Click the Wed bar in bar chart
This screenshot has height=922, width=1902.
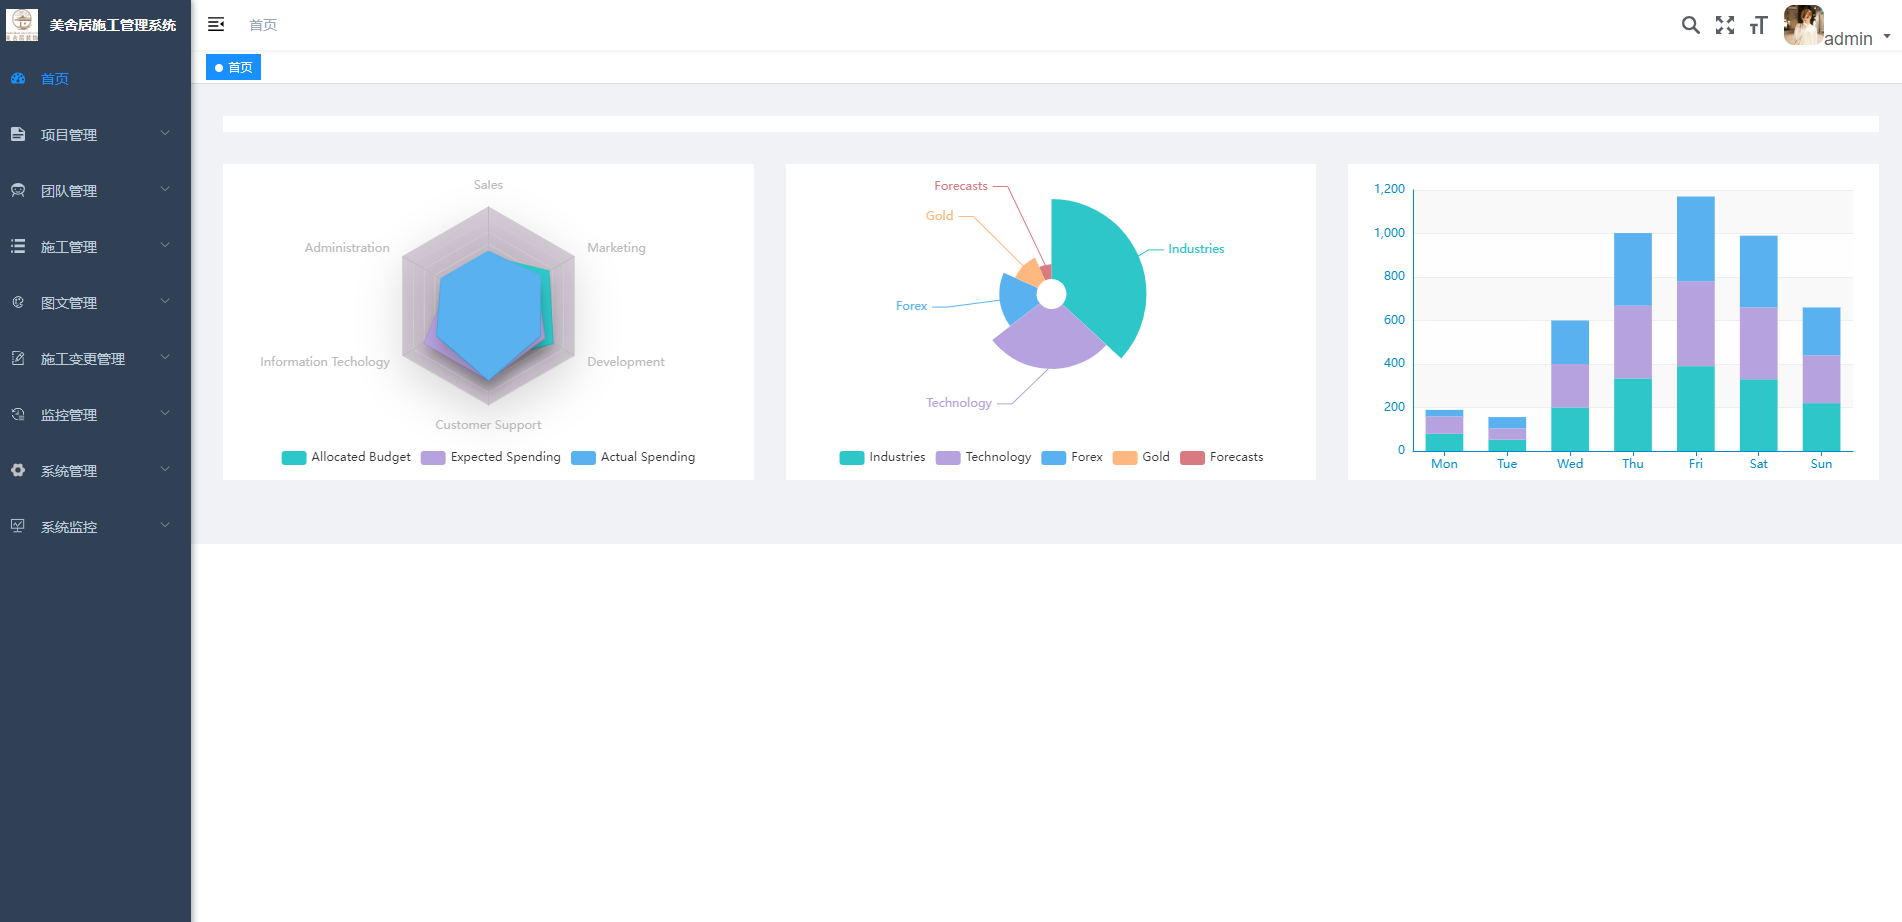[x=1570, y=385]
